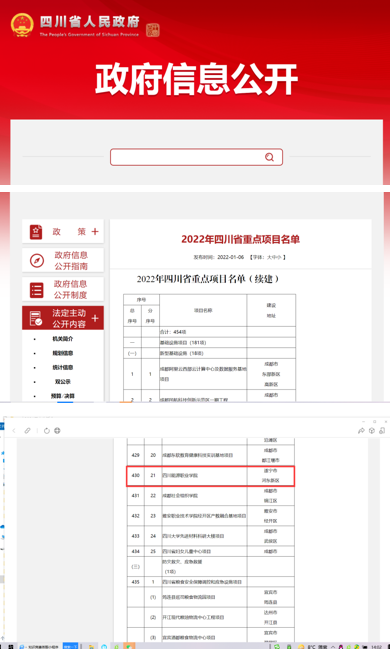390x649 pixels.
Task: Click the globe icon in the viewer toolbar
Action: pos(58,430)
